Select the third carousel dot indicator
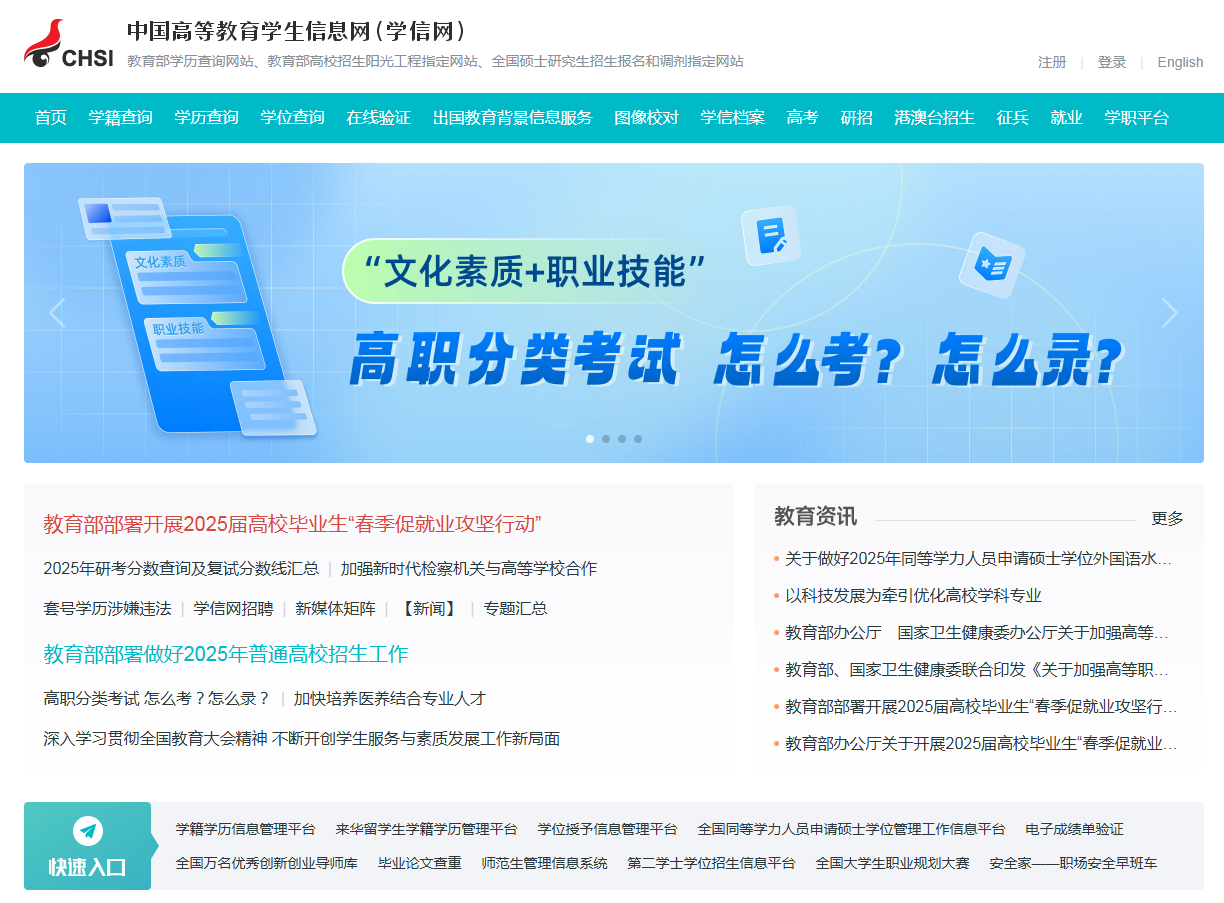This screenshot has height=903, width=1224. 622,439
